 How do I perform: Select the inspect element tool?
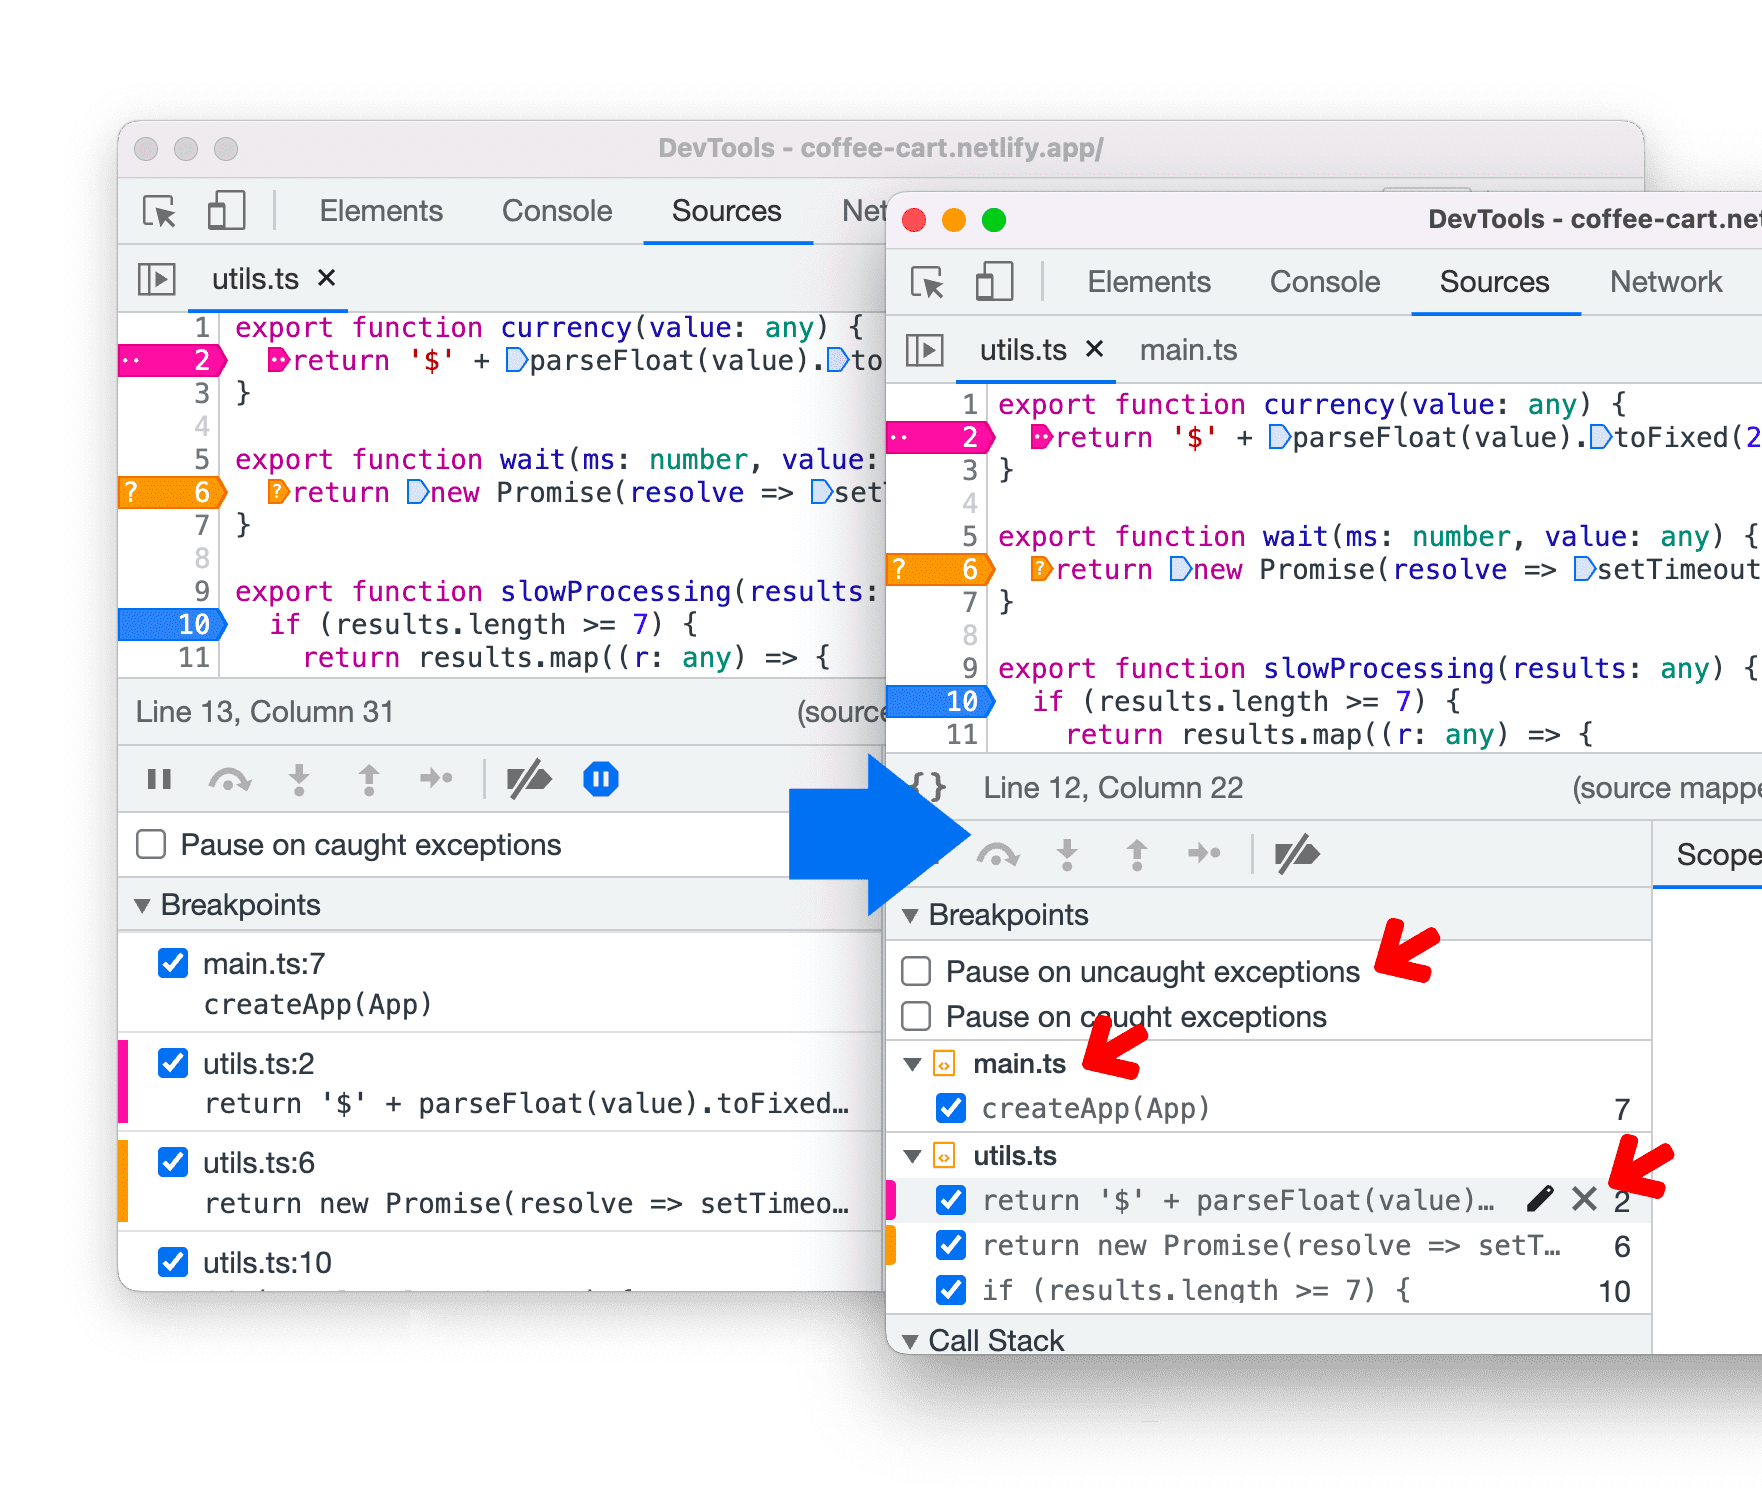929,282
